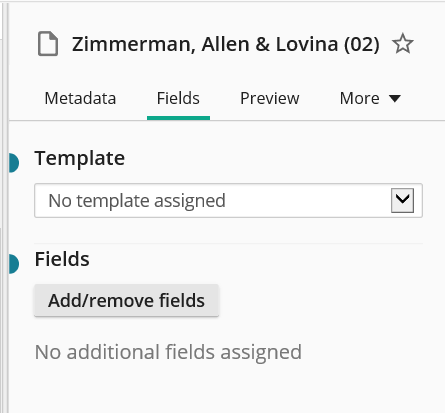Click the Add/remove fields button

pos(126,300)
